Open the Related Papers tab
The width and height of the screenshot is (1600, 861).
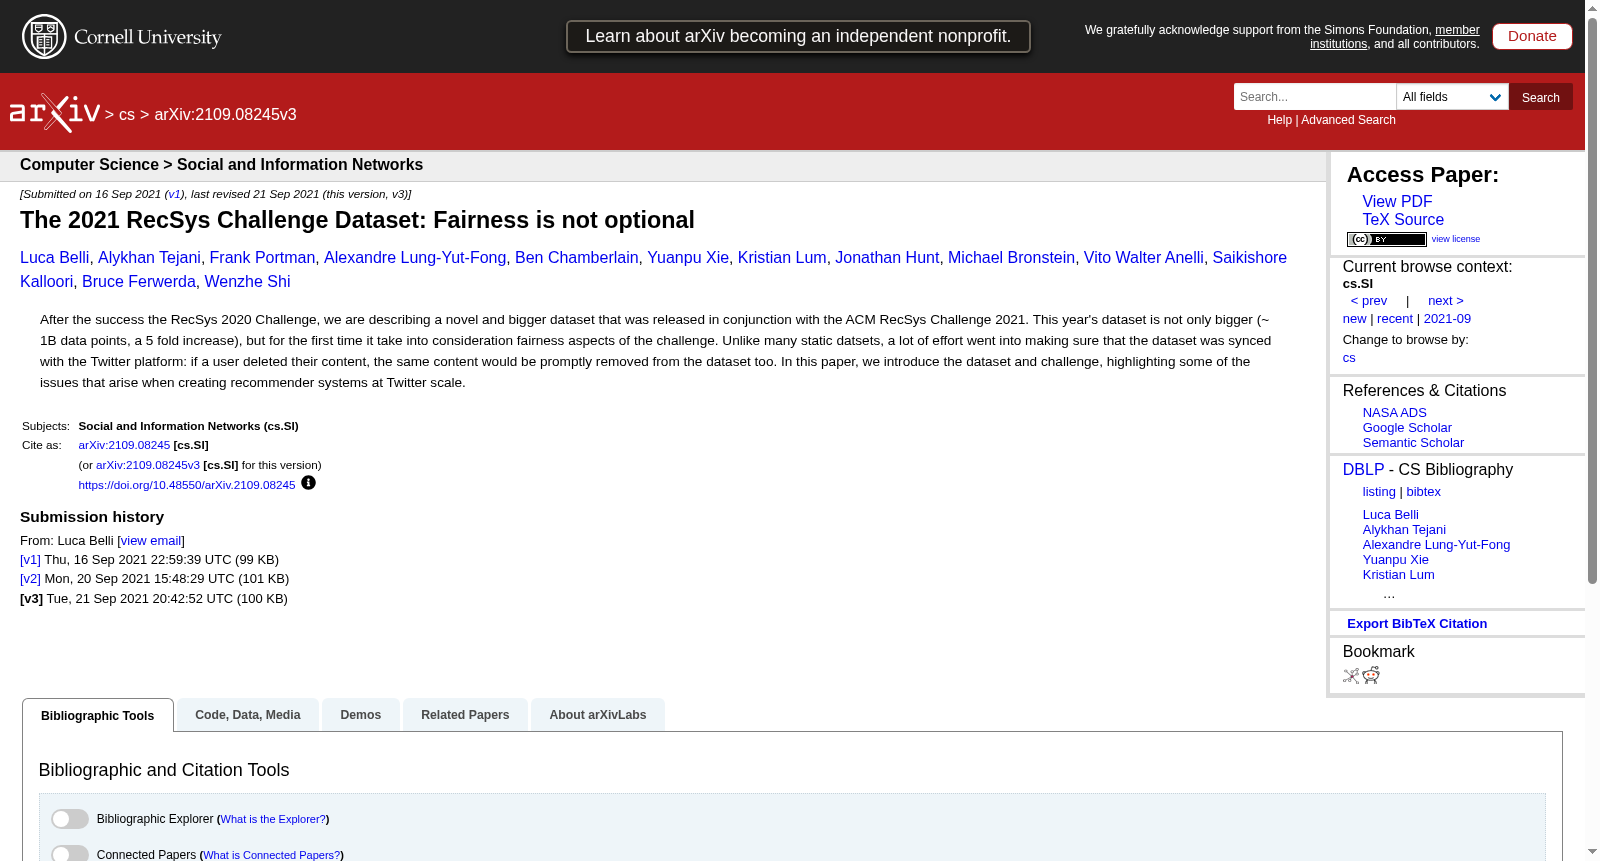click(x=465, y=715)
